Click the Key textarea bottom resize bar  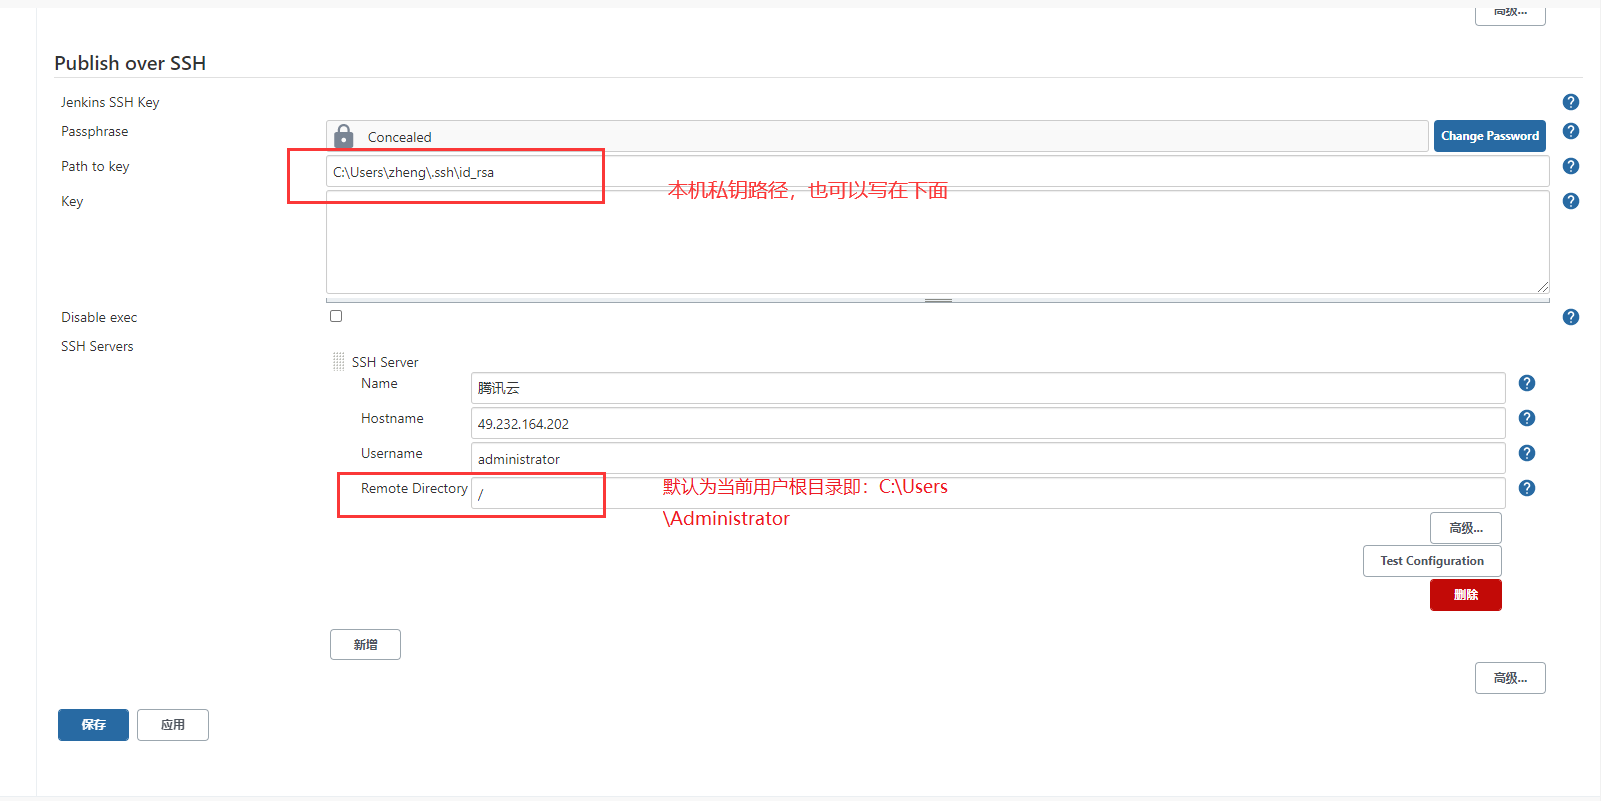click(937, 299)
